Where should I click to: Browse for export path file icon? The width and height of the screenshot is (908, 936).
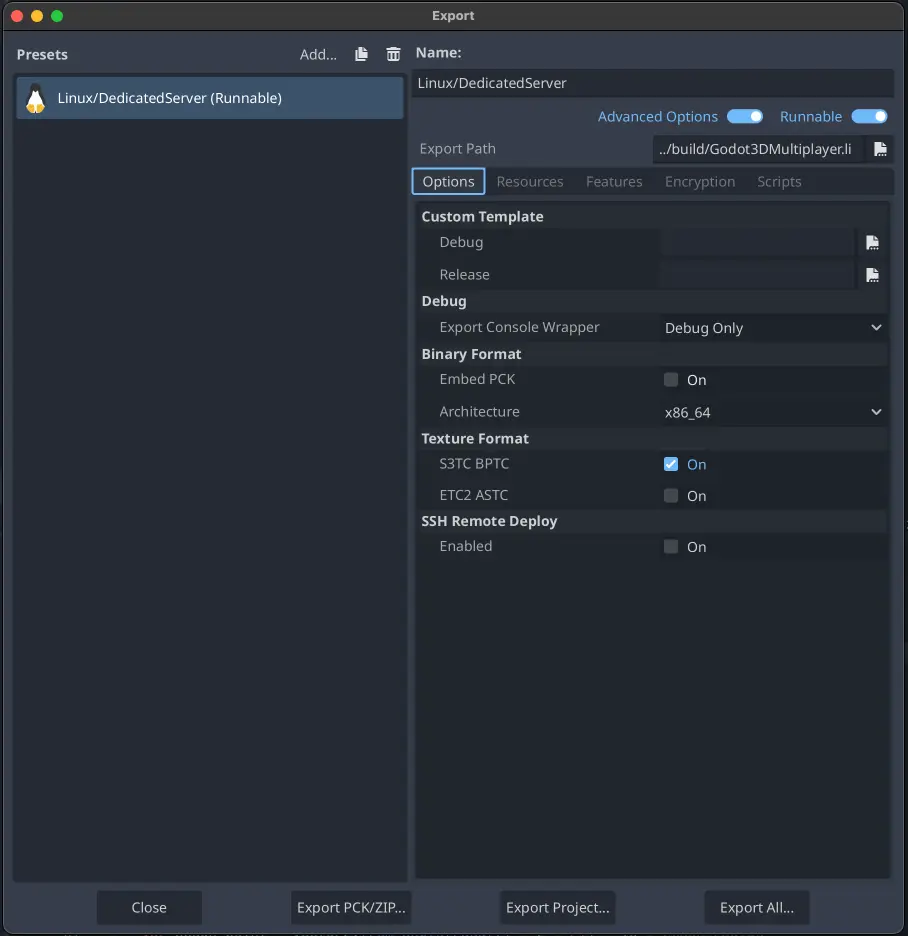[880, 149]
